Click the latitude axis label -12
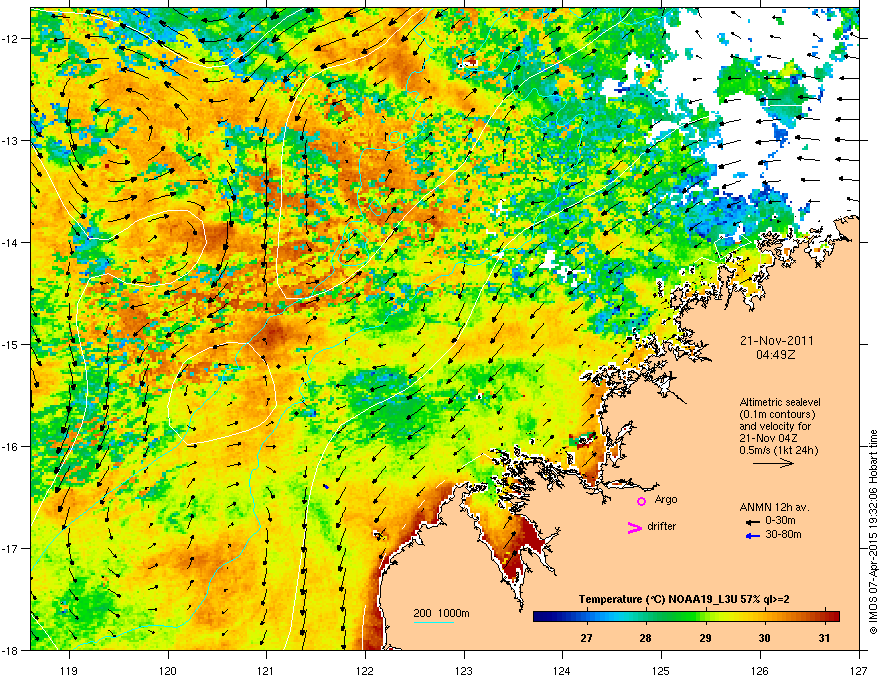The height and width of the screenshot is (680, 880). (10, 38)
